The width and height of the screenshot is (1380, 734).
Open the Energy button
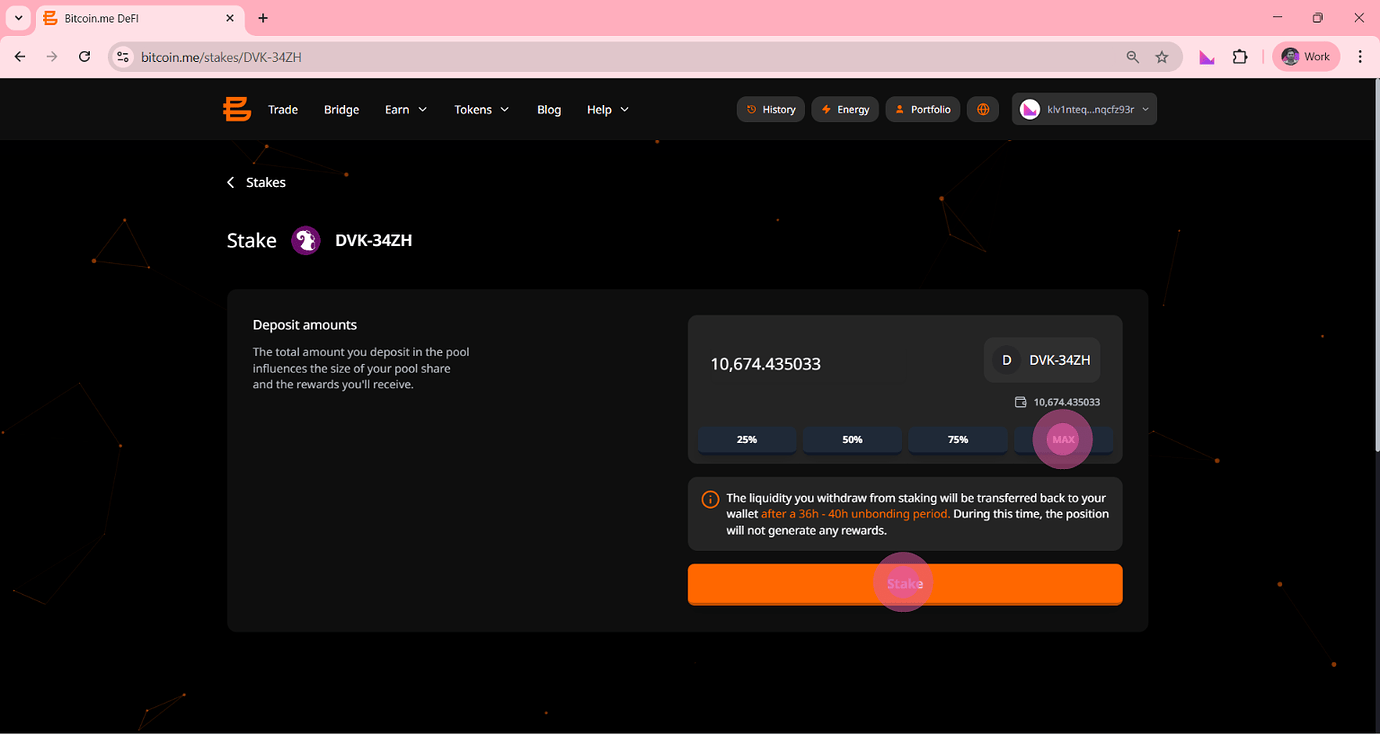pos(845,109)
